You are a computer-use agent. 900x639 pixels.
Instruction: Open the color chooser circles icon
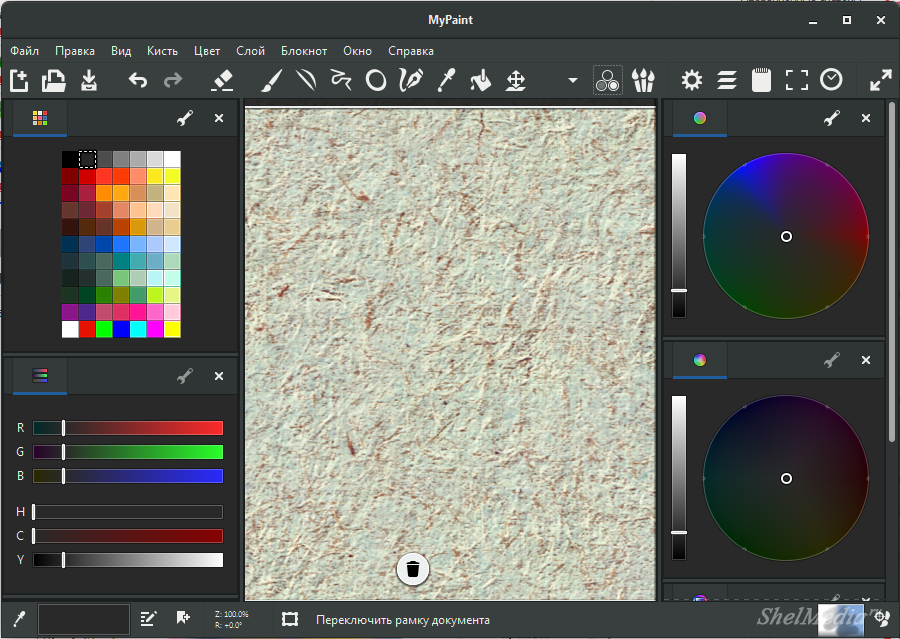[x=608, y=80]
